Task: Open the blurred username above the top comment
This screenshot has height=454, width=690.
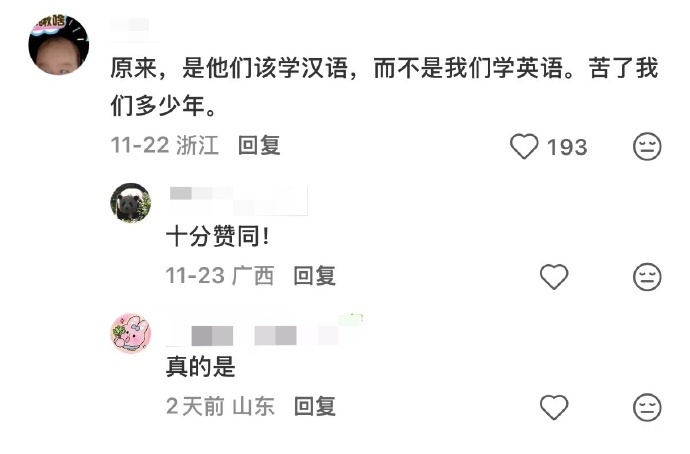Action: click(130, 25)
